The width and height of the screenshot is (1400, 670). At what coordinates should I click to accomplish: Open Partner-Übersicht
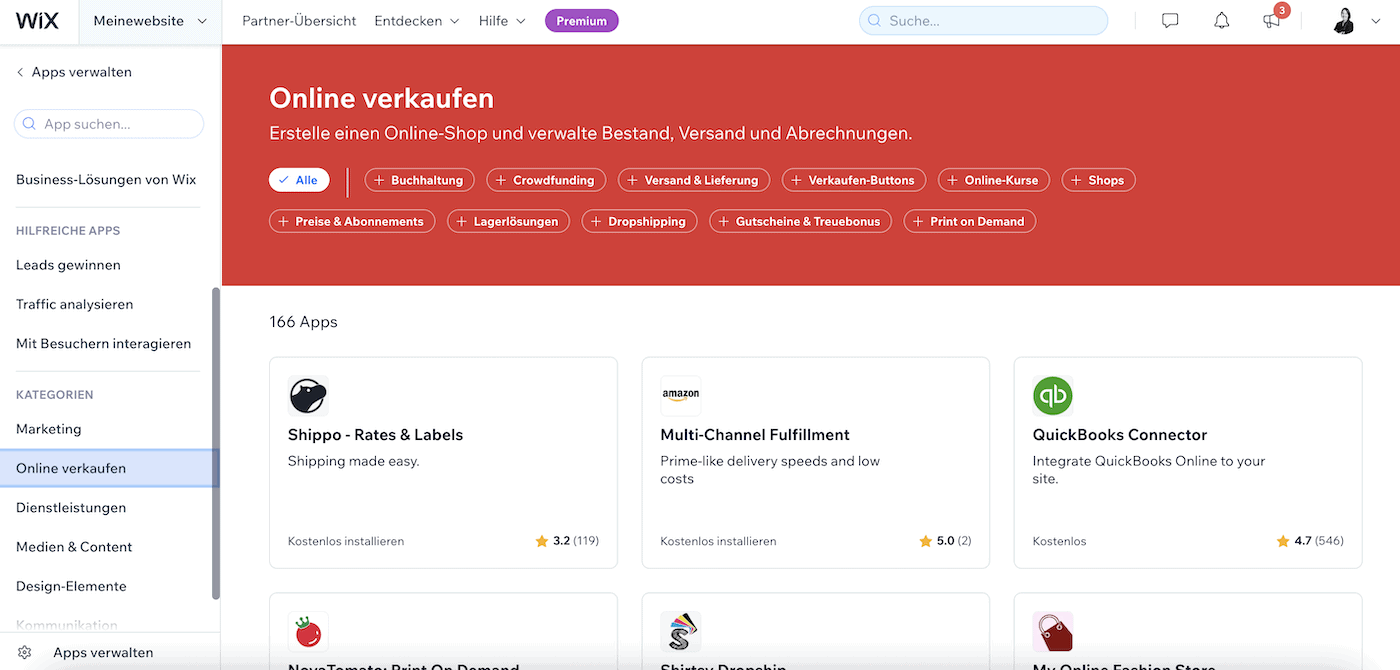coord(299,21)
